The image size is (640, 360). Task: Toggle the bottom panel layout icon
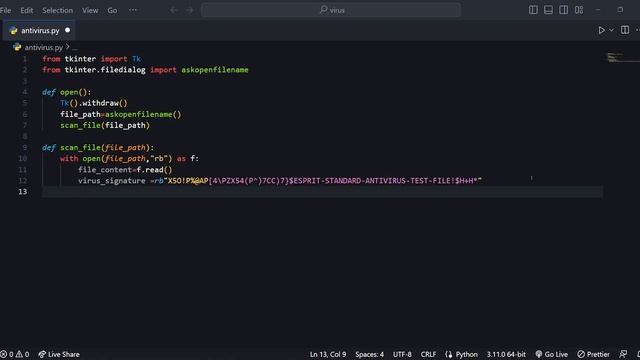click(548, 10)
